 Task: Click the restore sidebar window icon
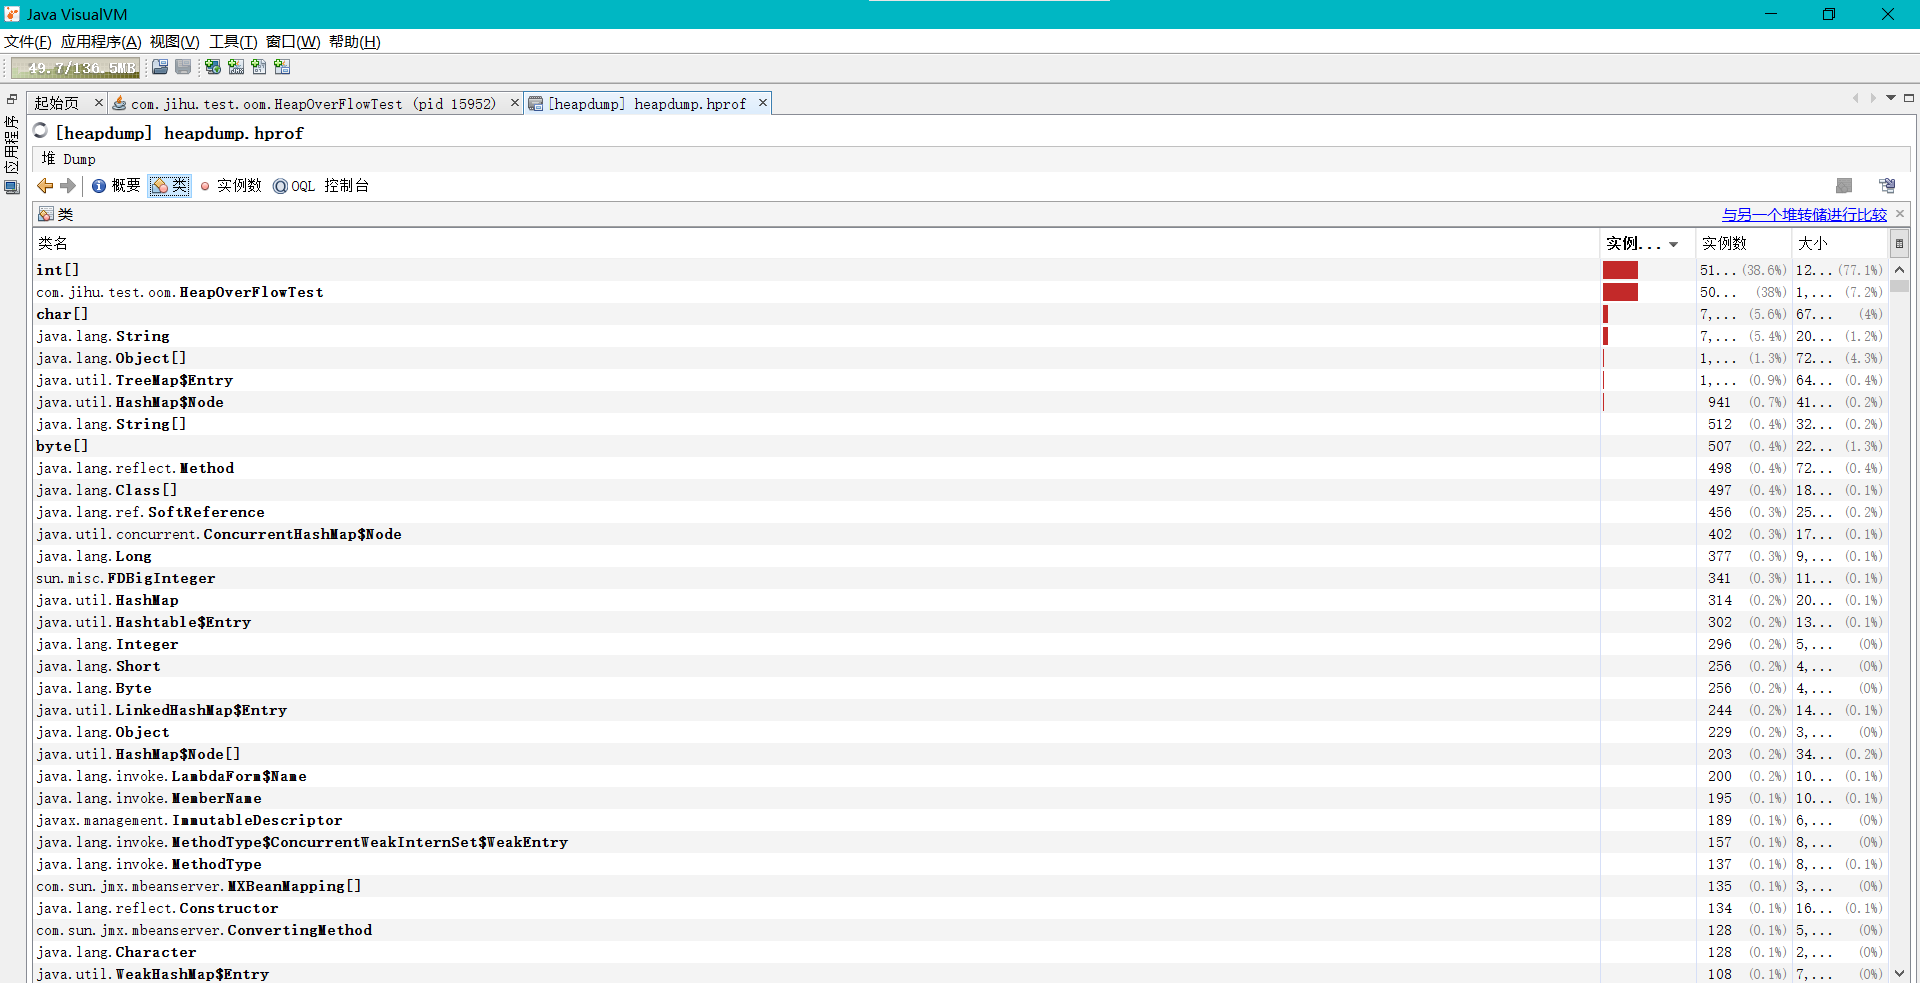pos(12,99)
